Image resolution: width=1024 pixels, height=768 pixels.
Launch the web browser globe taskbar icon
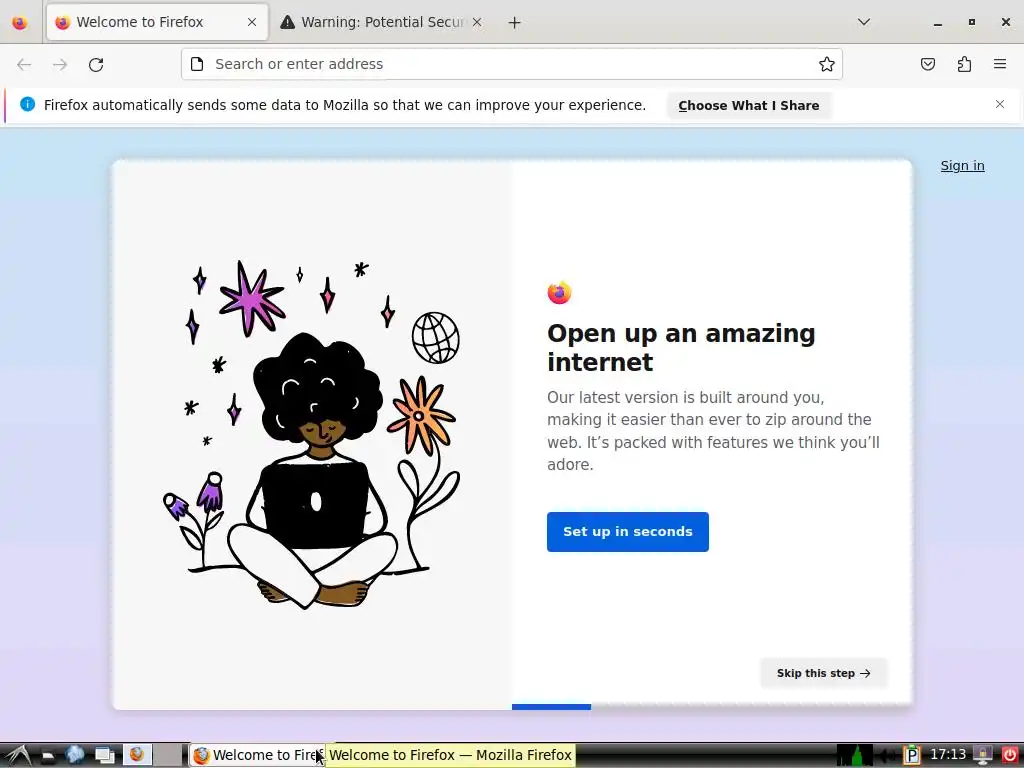[75, 755]
